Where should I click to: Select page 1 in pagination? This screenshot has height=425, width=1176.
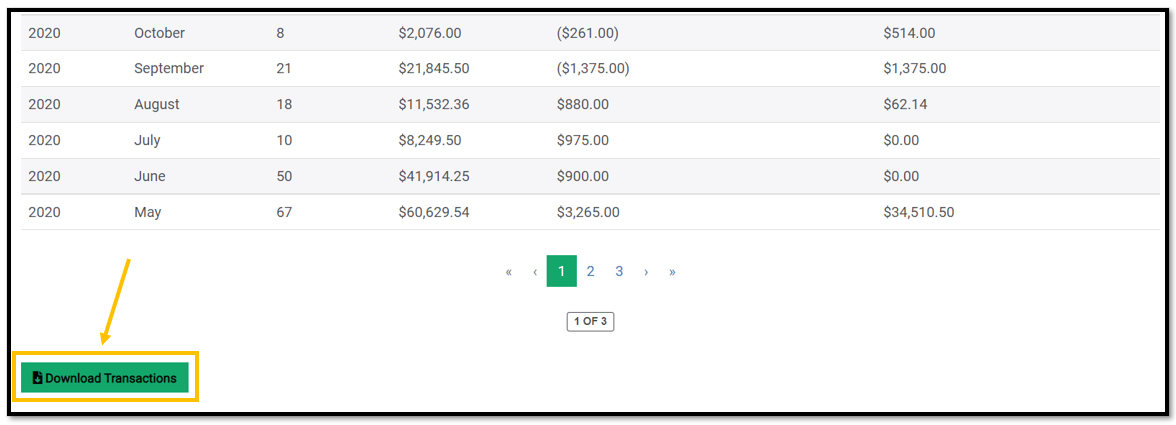(x=562, y=271)
